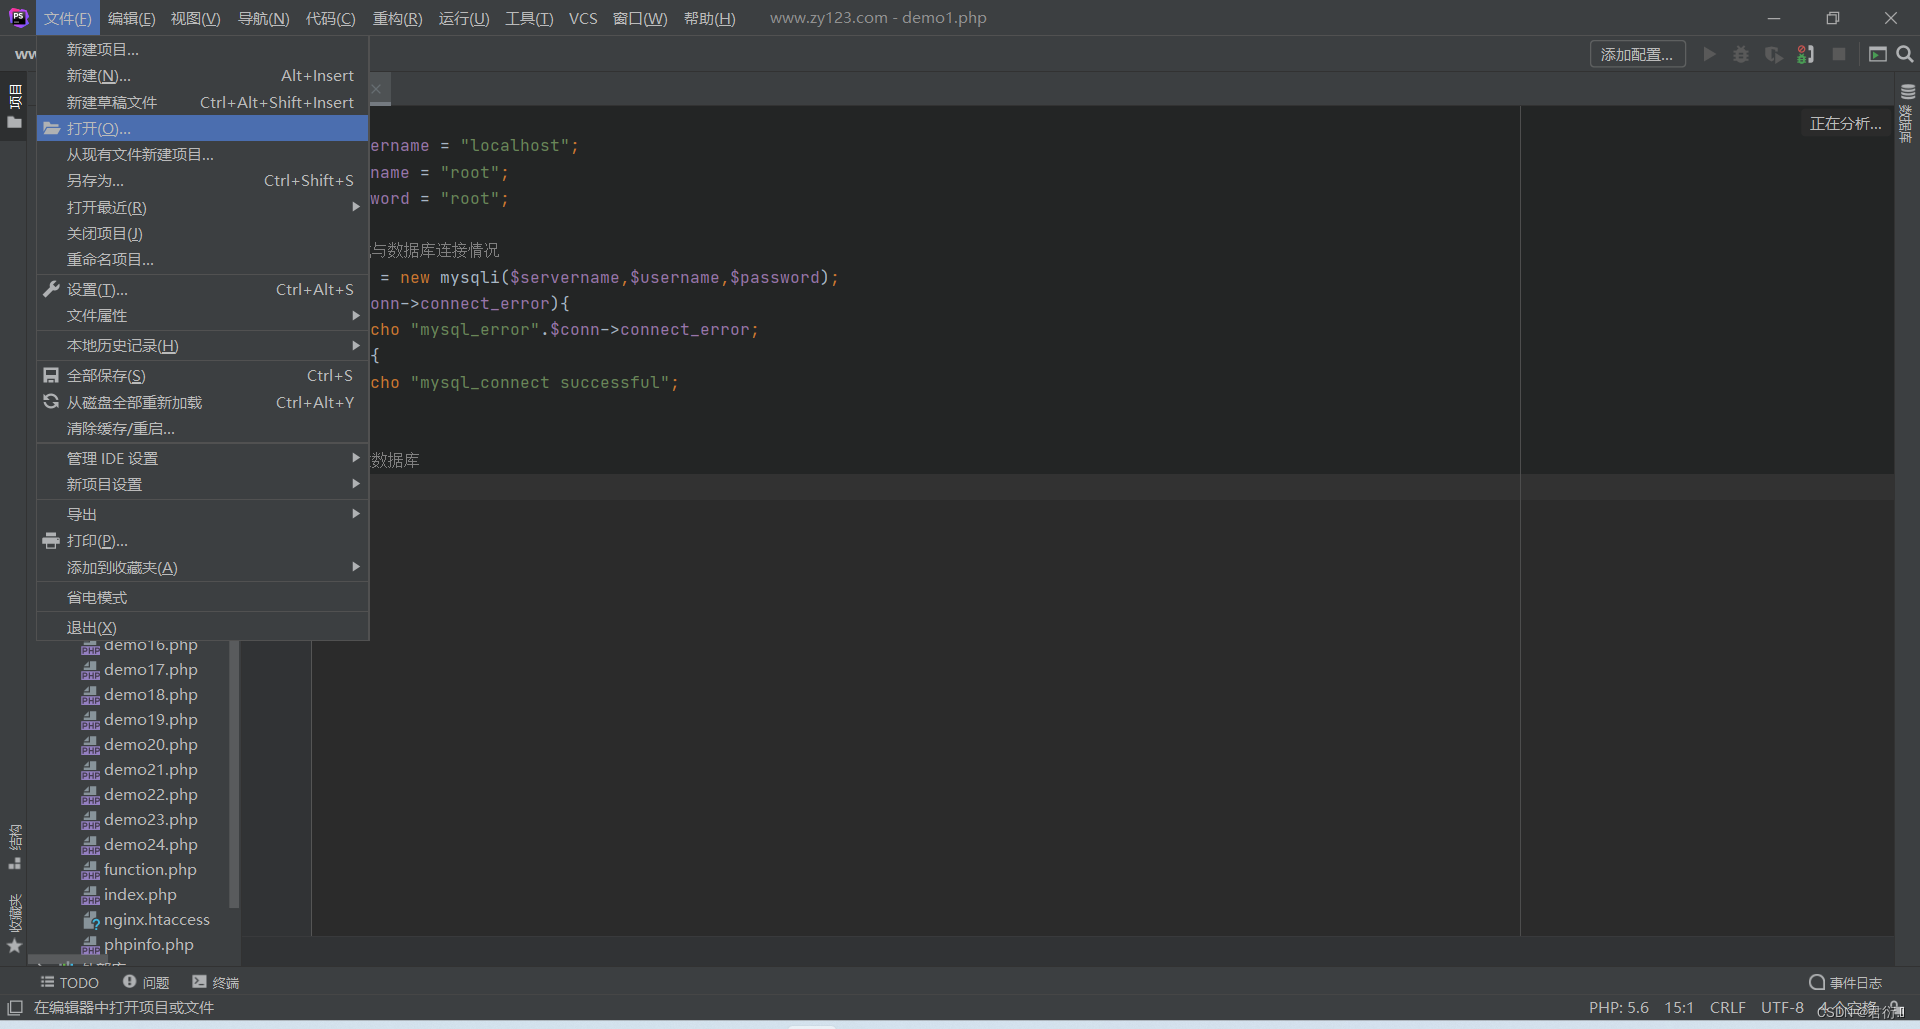
Task: Choose 新建草稿文件 menu entry
Action: (x=203, y=102)
